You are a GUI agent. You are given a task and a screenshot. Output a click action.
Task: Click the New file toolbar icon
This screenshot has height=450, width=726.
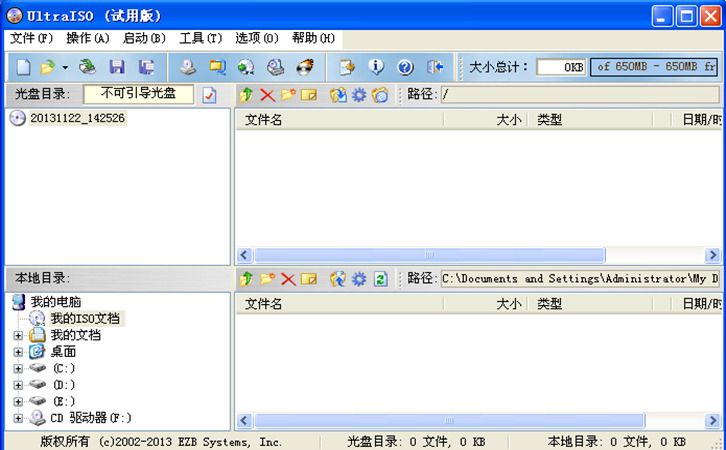point(23,67)
